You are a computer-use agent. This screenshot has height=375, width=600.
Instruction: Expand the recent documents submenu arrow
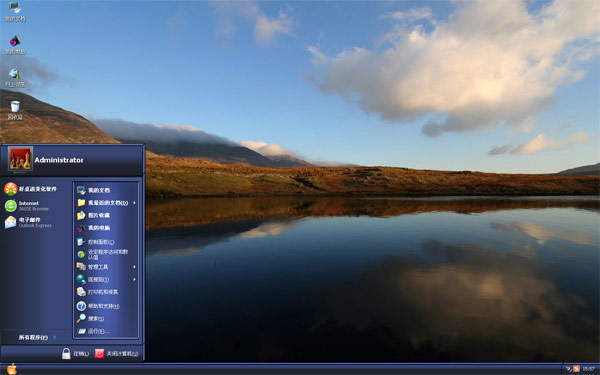[134, 203]
